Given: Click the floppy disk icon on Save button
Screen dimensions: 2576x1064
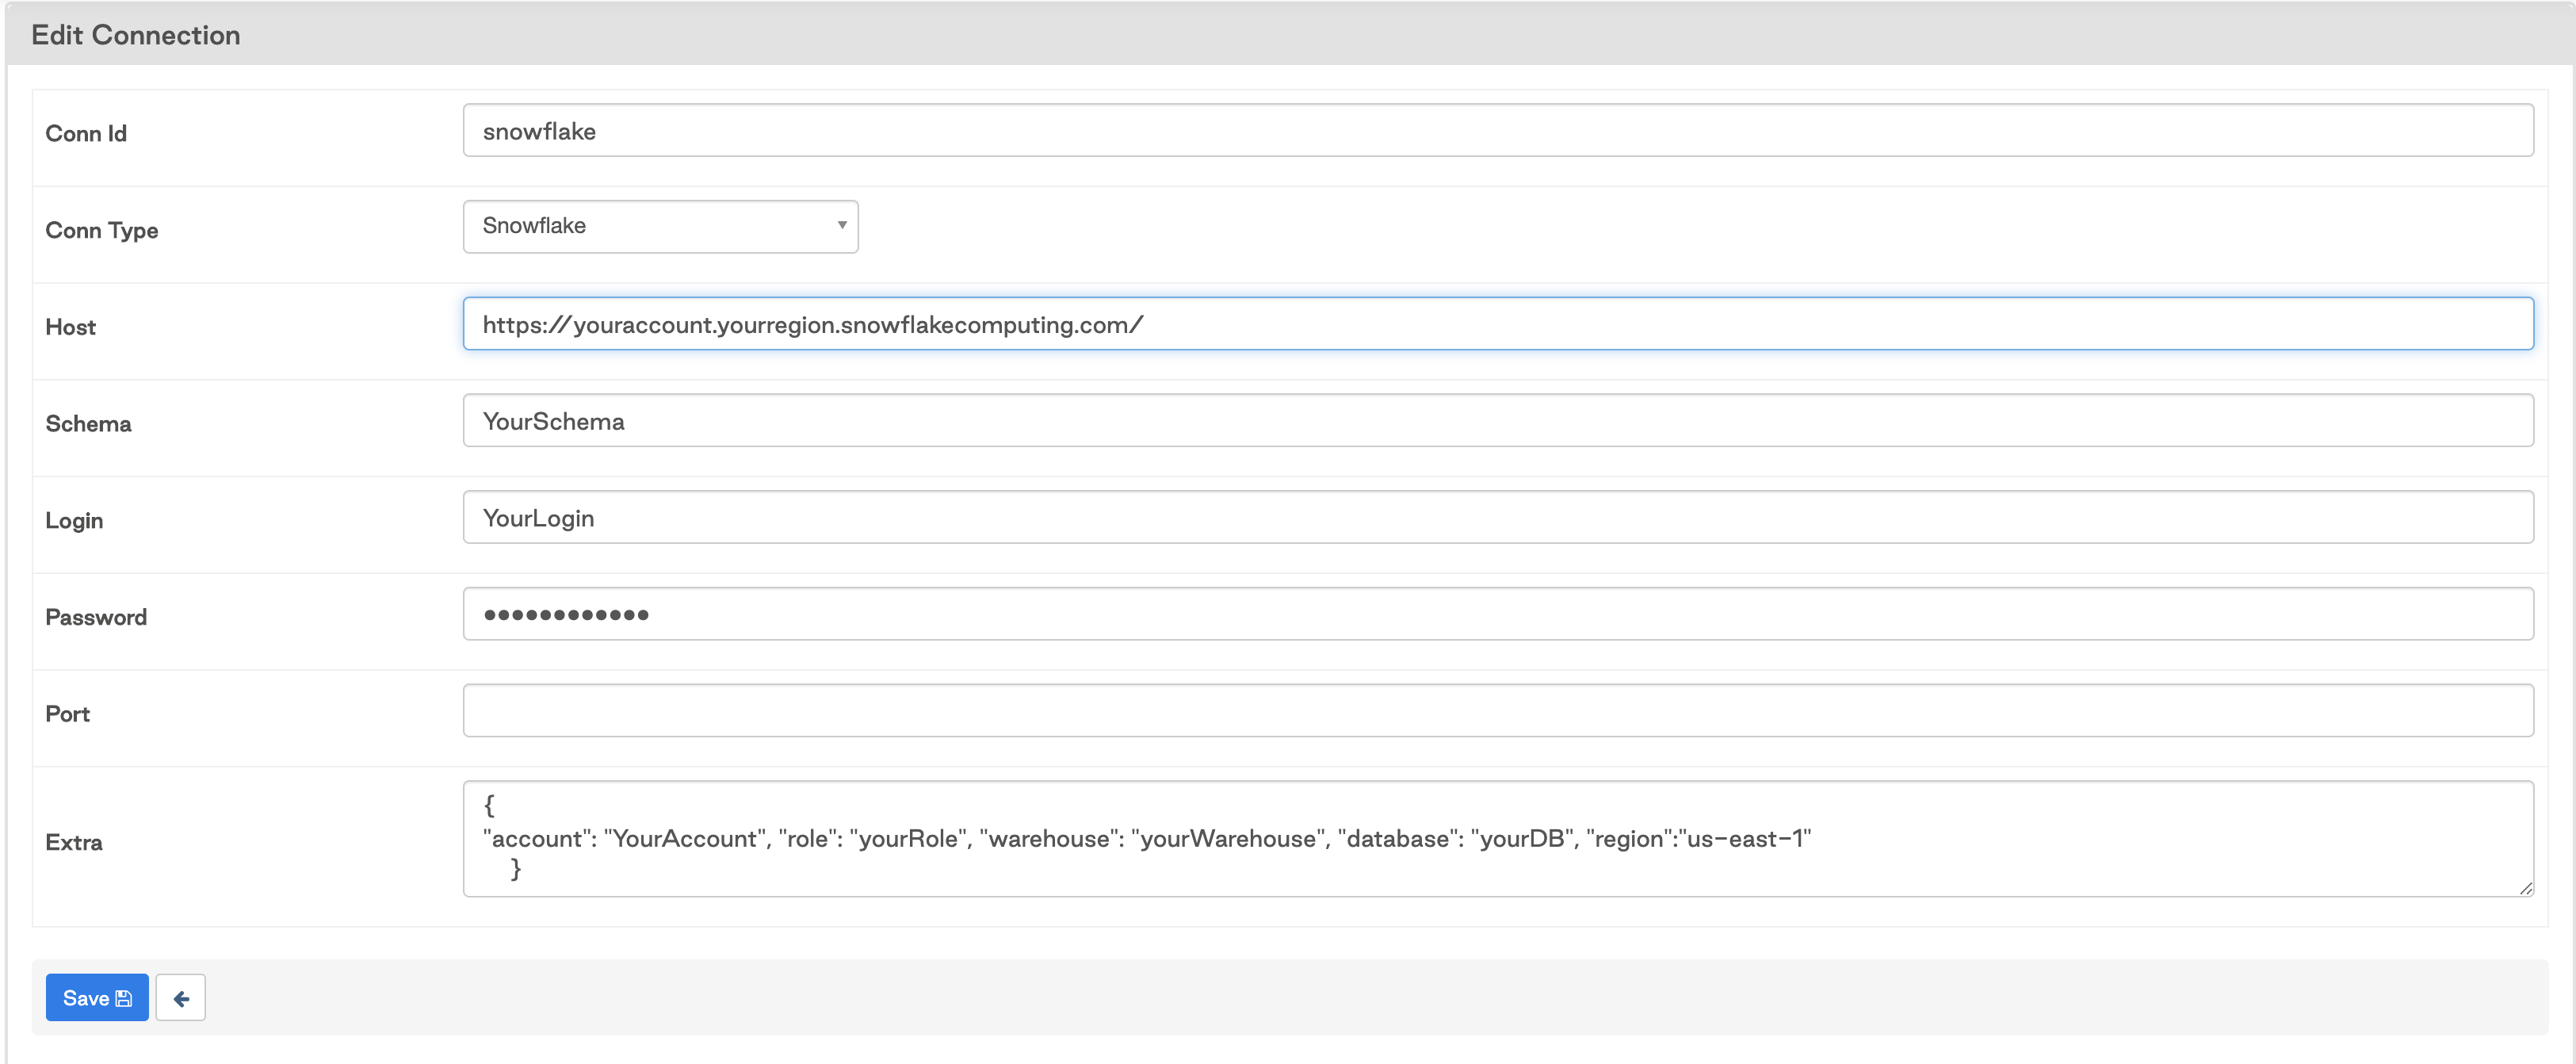Looking at the screenshot, I should click(123, 997).
